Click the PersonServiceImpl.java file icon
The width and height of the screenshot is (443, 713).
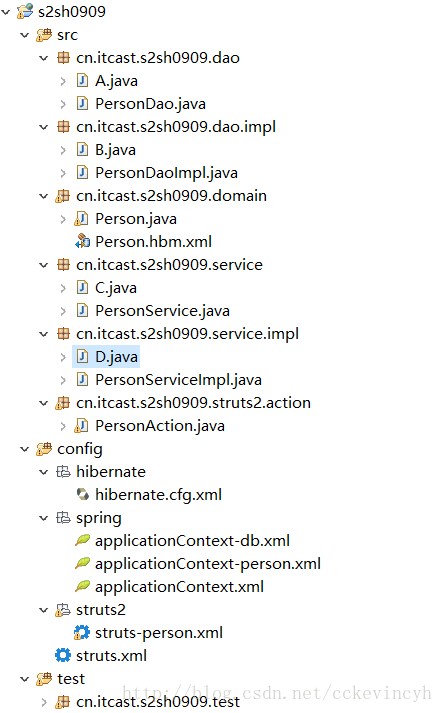tap(82, 380)
